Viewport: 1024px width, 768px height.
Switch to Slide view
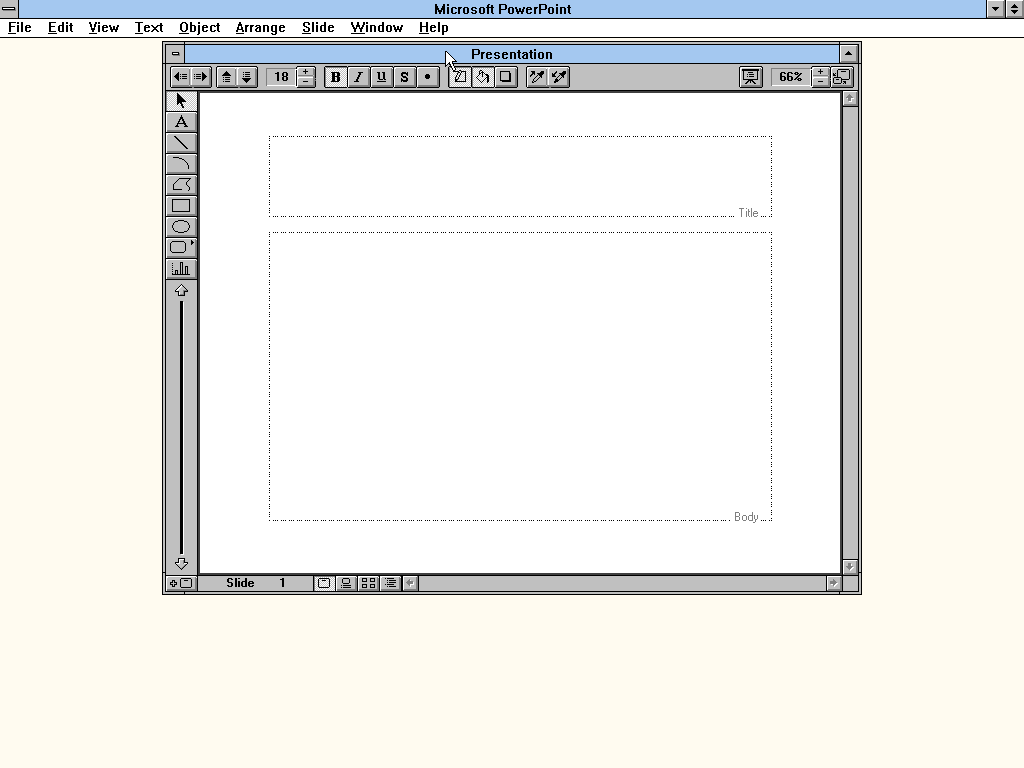click(x=324, y=583)
